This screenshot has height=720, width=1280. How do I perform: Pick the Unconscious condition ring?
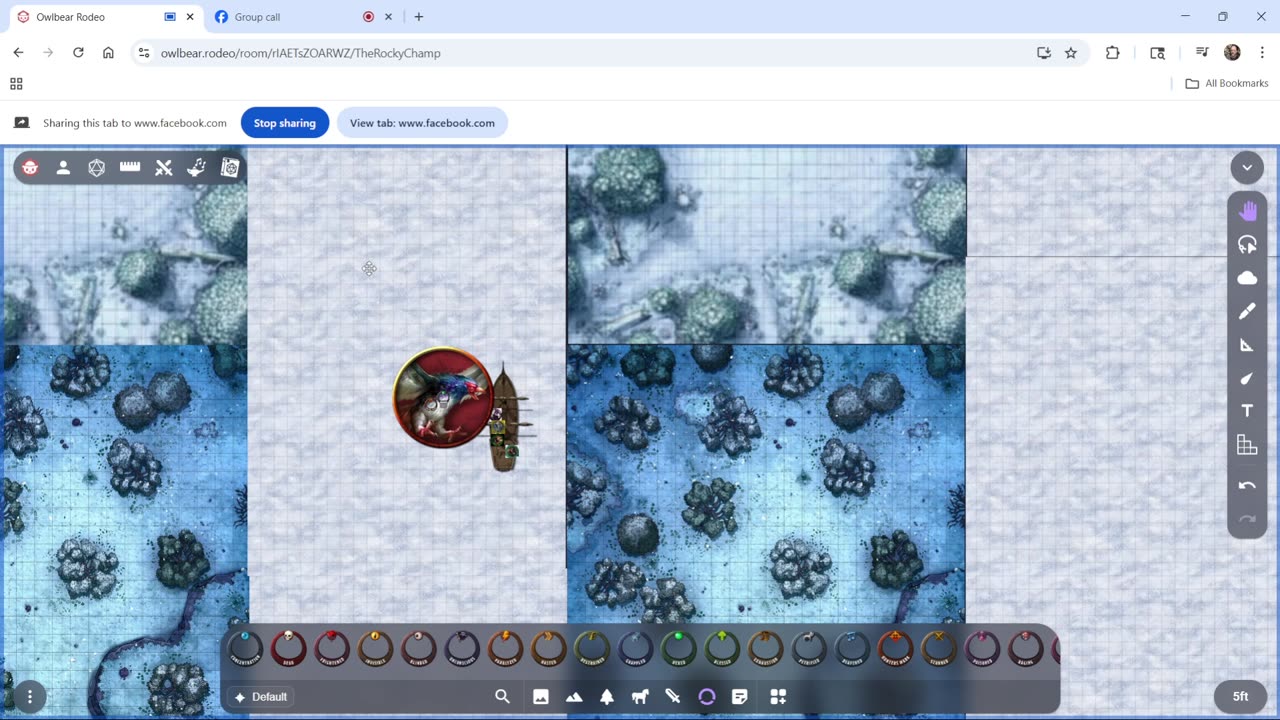[462, 649]
